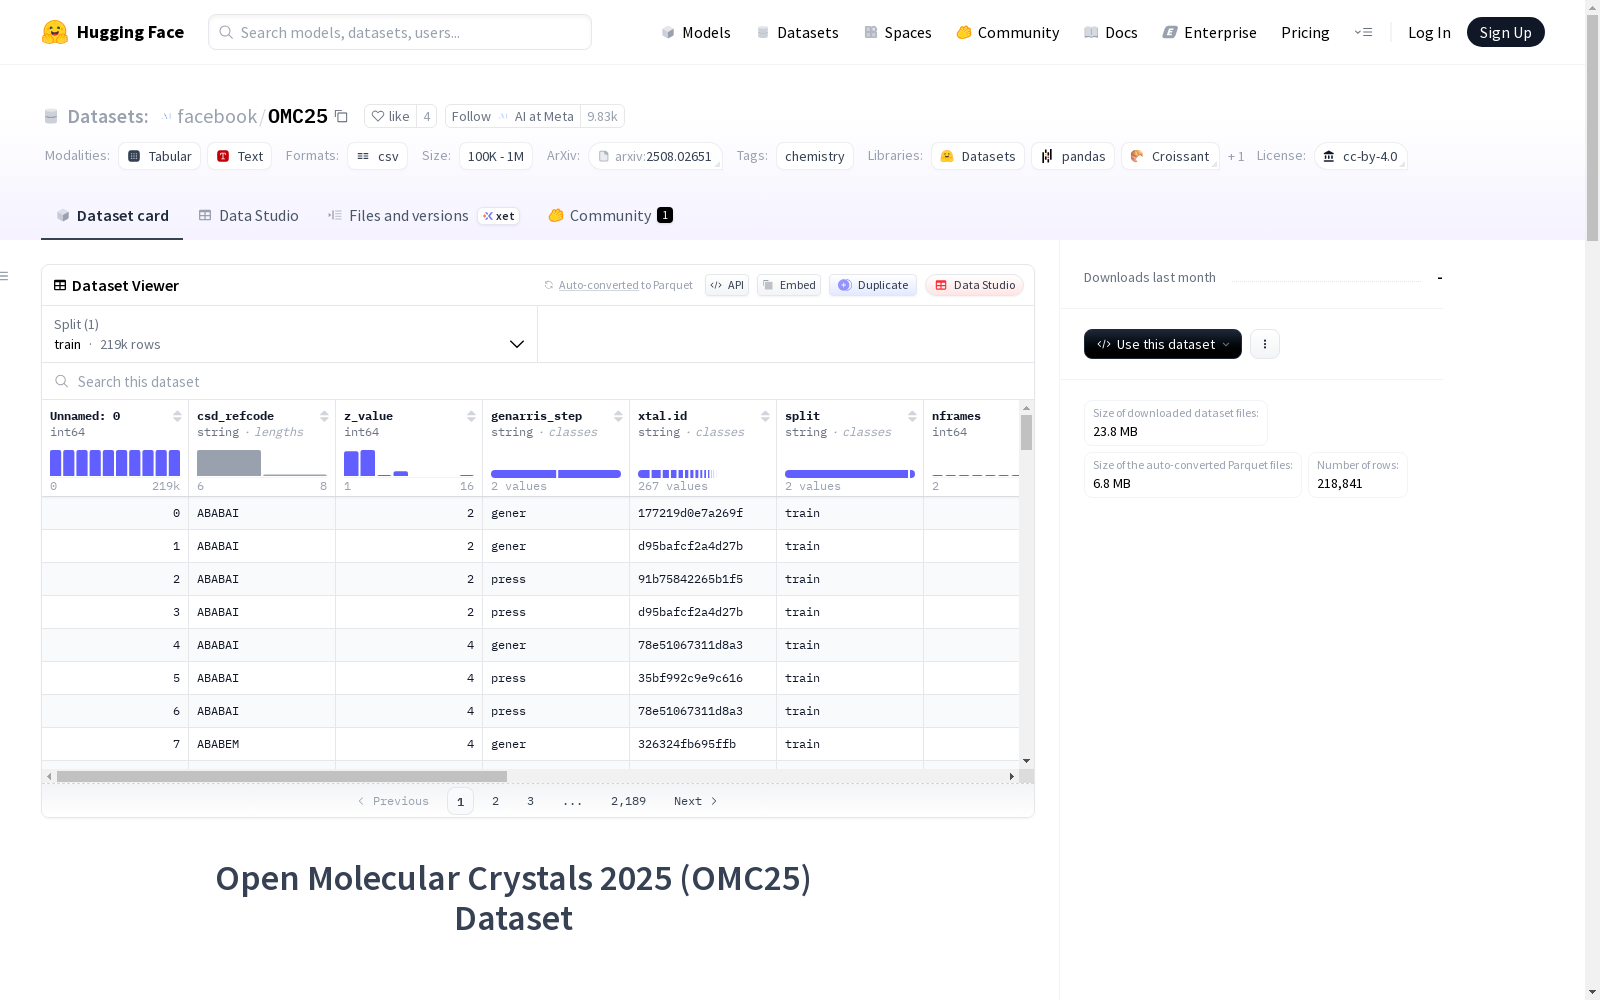Go to Datasets in the top navigation
The height and width of the screenshot is (1000, 1600).
tap(797, 32)
